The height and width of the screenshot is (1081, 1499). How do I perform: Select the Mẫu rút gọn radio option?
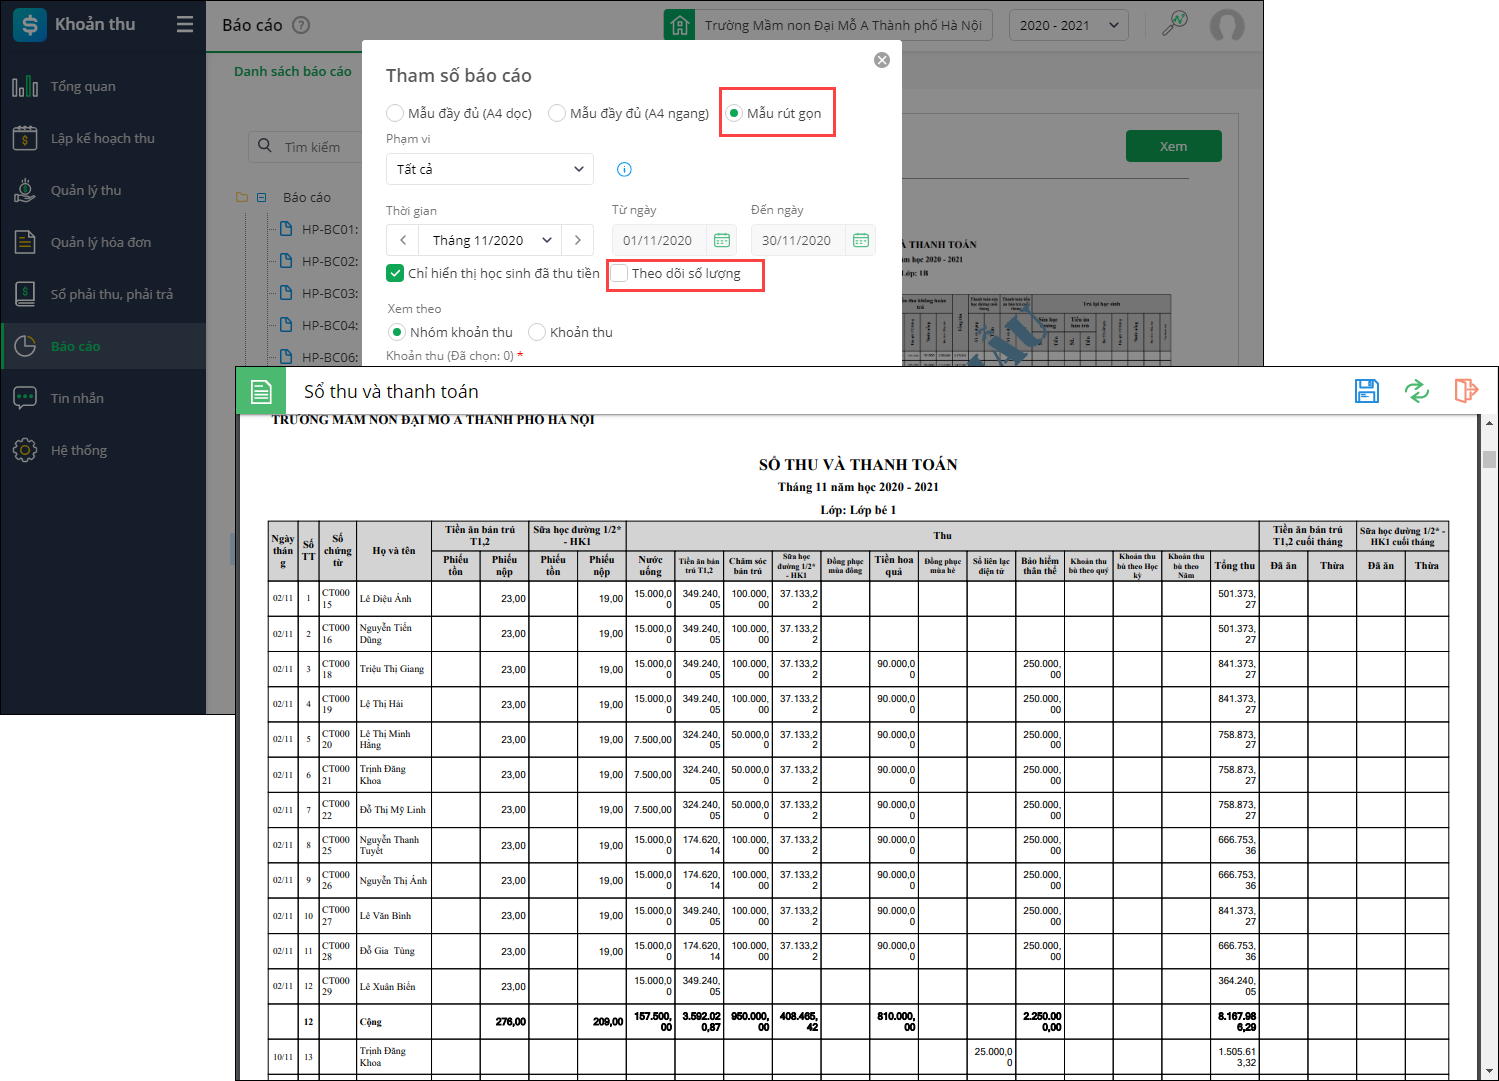coord(734,113)
